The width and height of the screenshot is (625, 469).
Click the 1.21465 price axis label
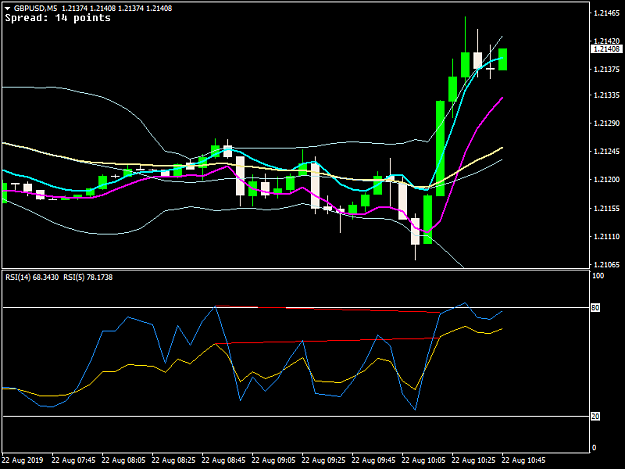pos(607,13)
